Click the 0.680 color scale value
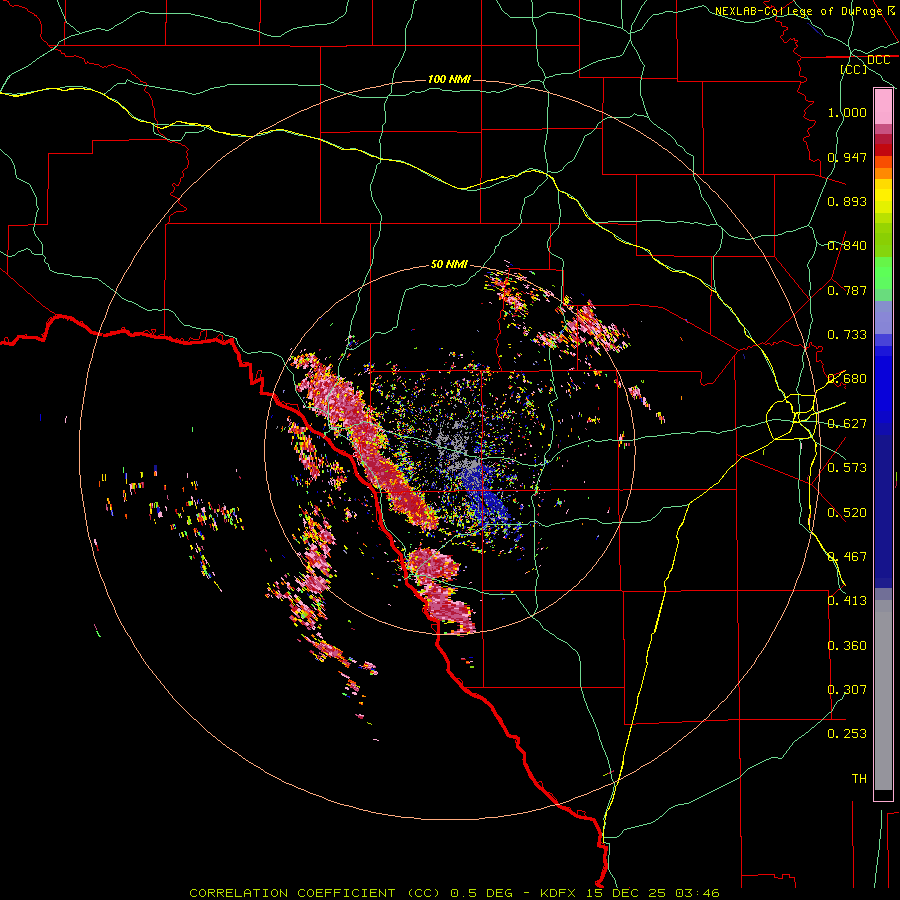Screen dimensions: 900x900 point(847,379)
